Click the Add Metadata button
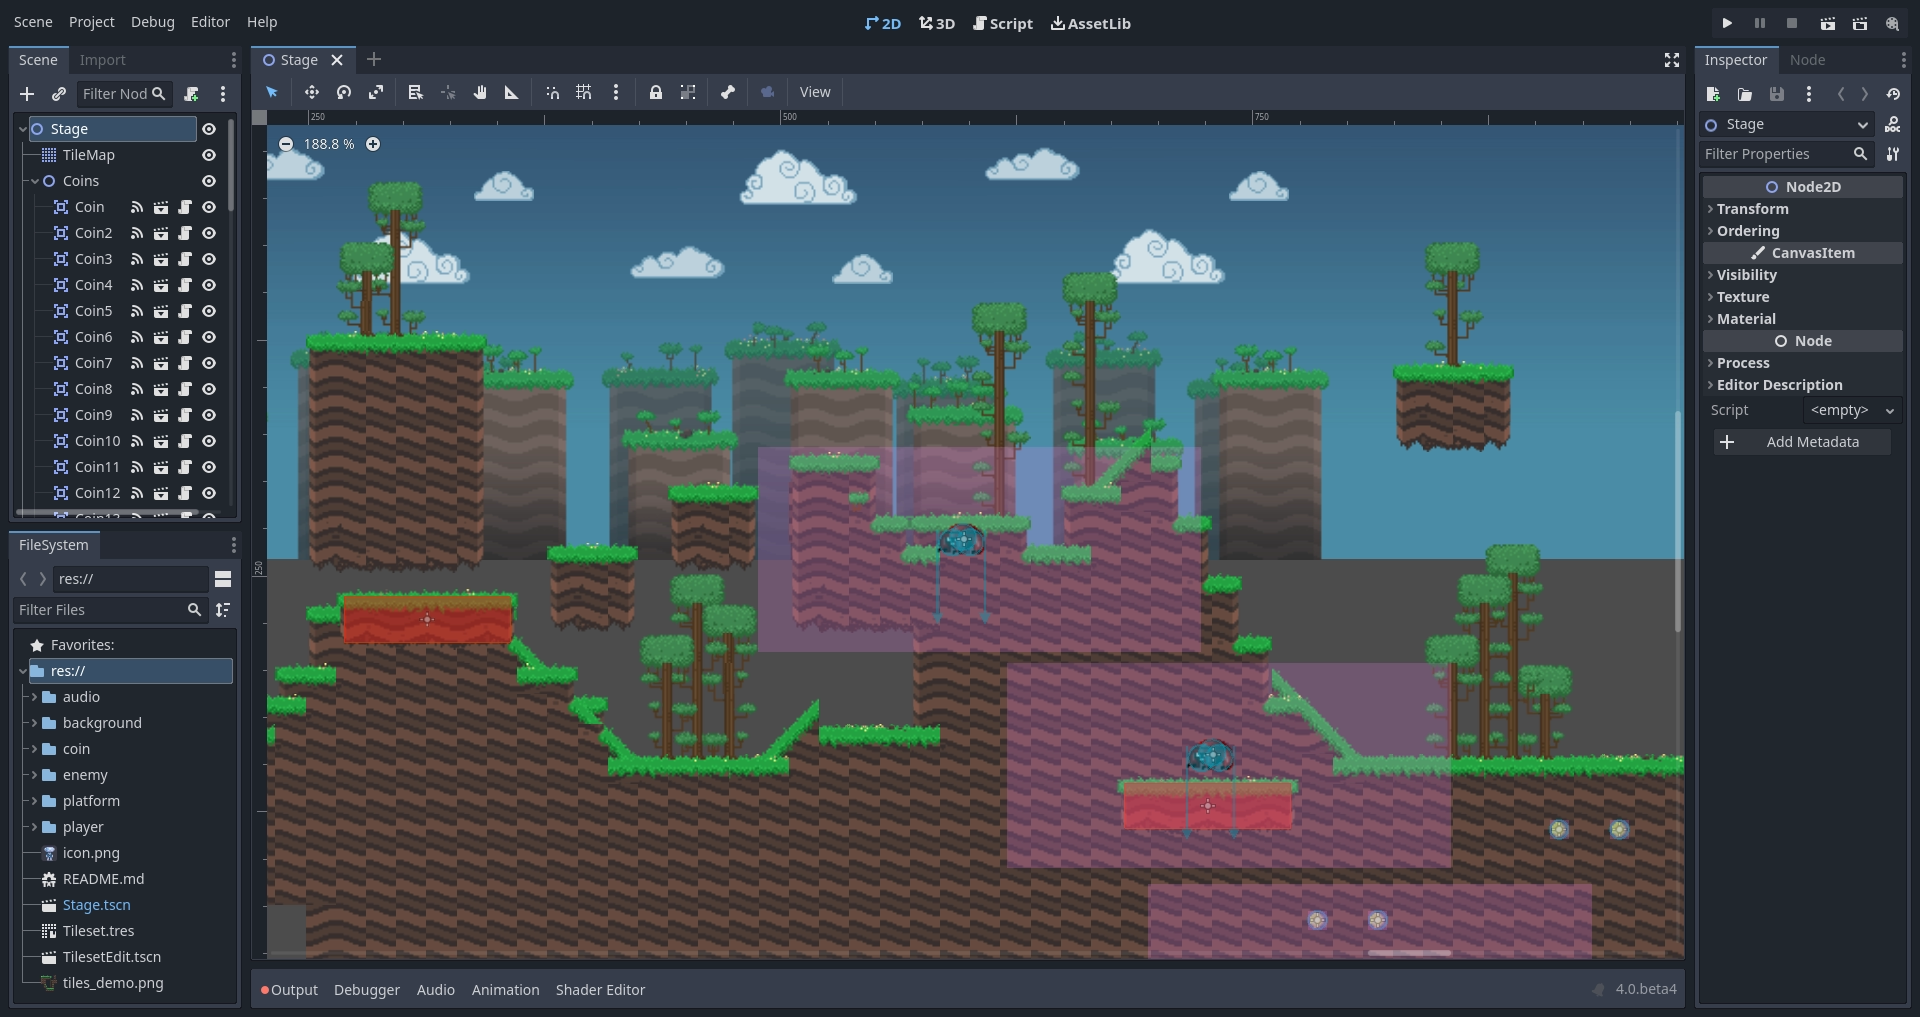Viewport: 1920px width, 1017px height. [x=1800, y=441]
